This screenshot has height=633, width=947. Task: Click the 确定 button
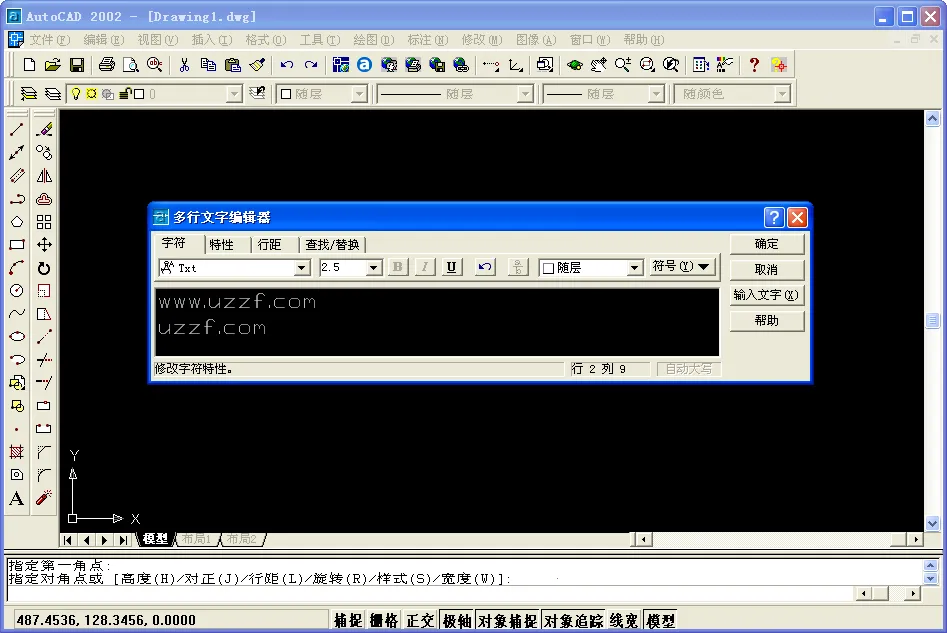766,244
